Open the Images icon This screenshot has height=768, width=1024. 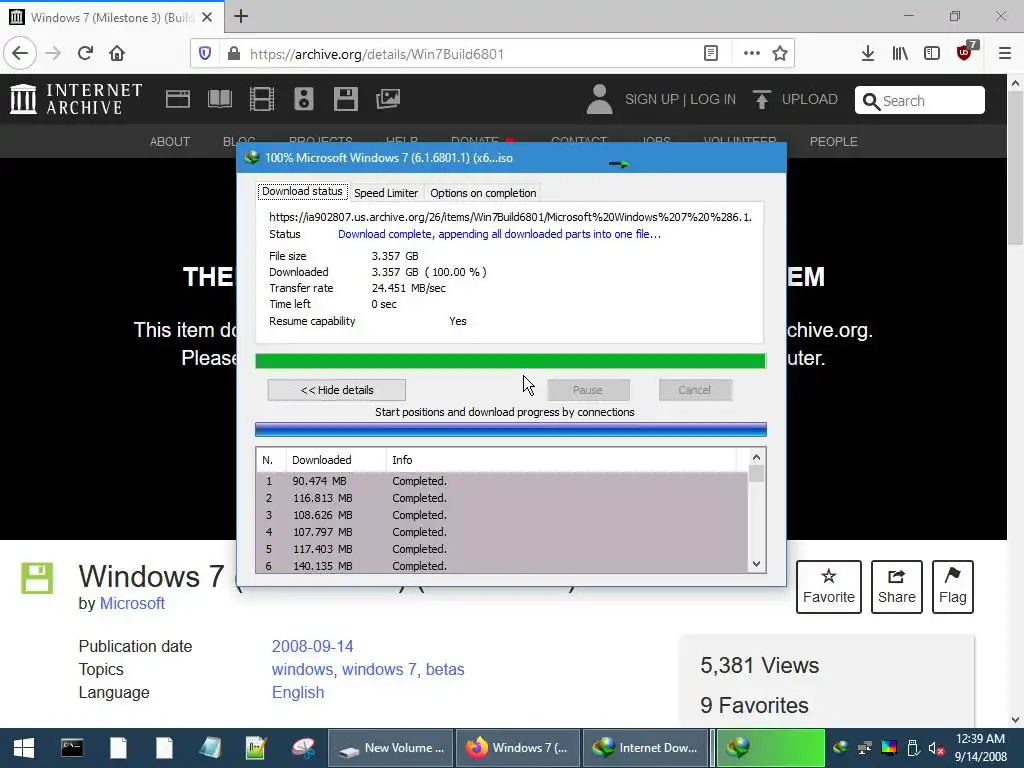388,99
